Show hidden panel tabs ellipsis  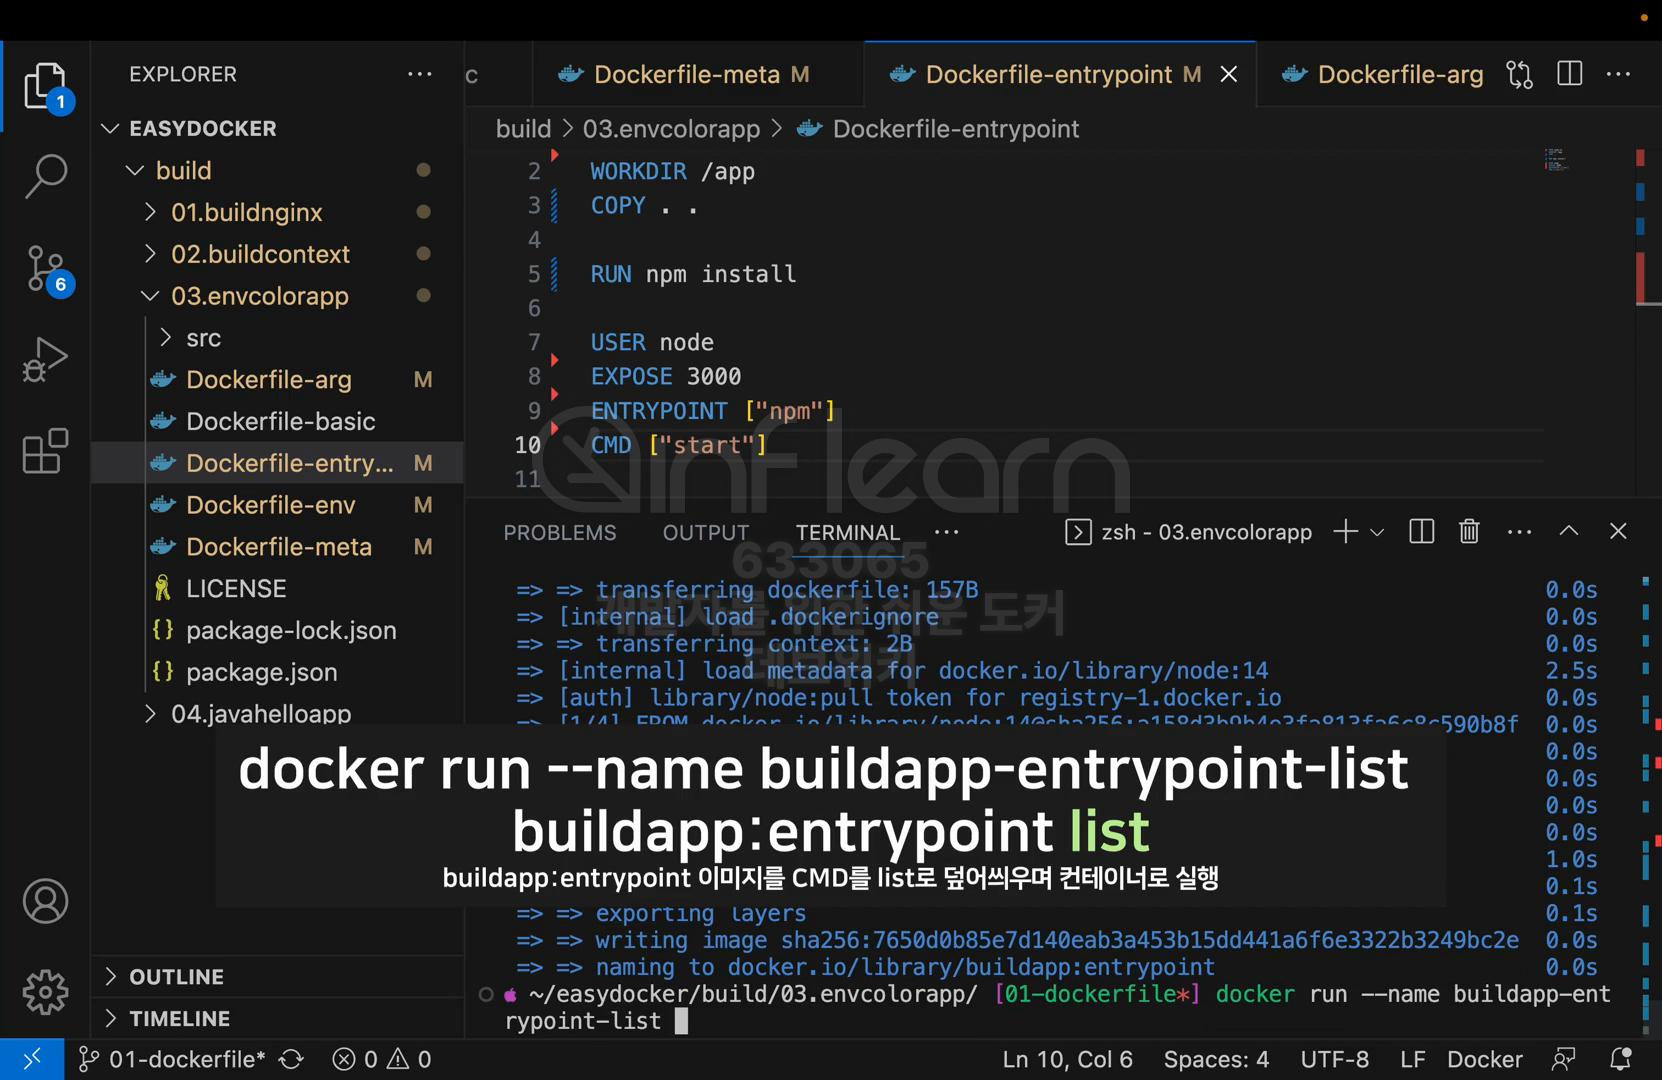(x=946, y=532)
